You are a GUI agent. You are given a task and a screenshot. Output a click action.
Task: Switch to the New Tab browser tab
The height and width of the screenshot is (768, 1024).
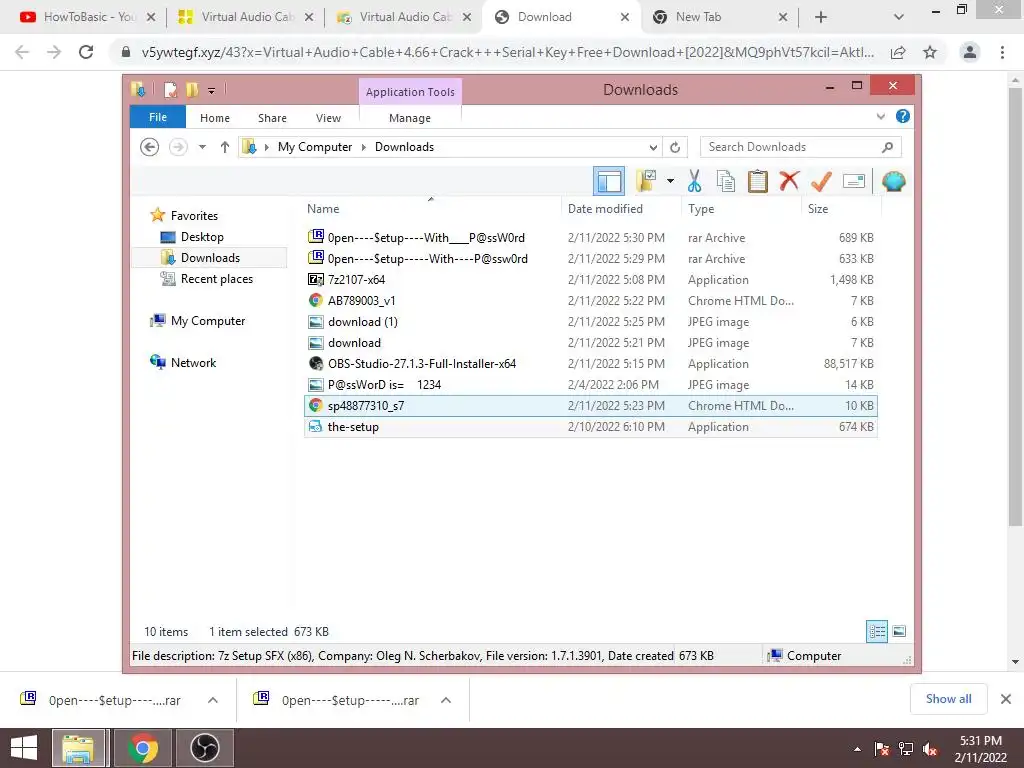tap(720, 17)
